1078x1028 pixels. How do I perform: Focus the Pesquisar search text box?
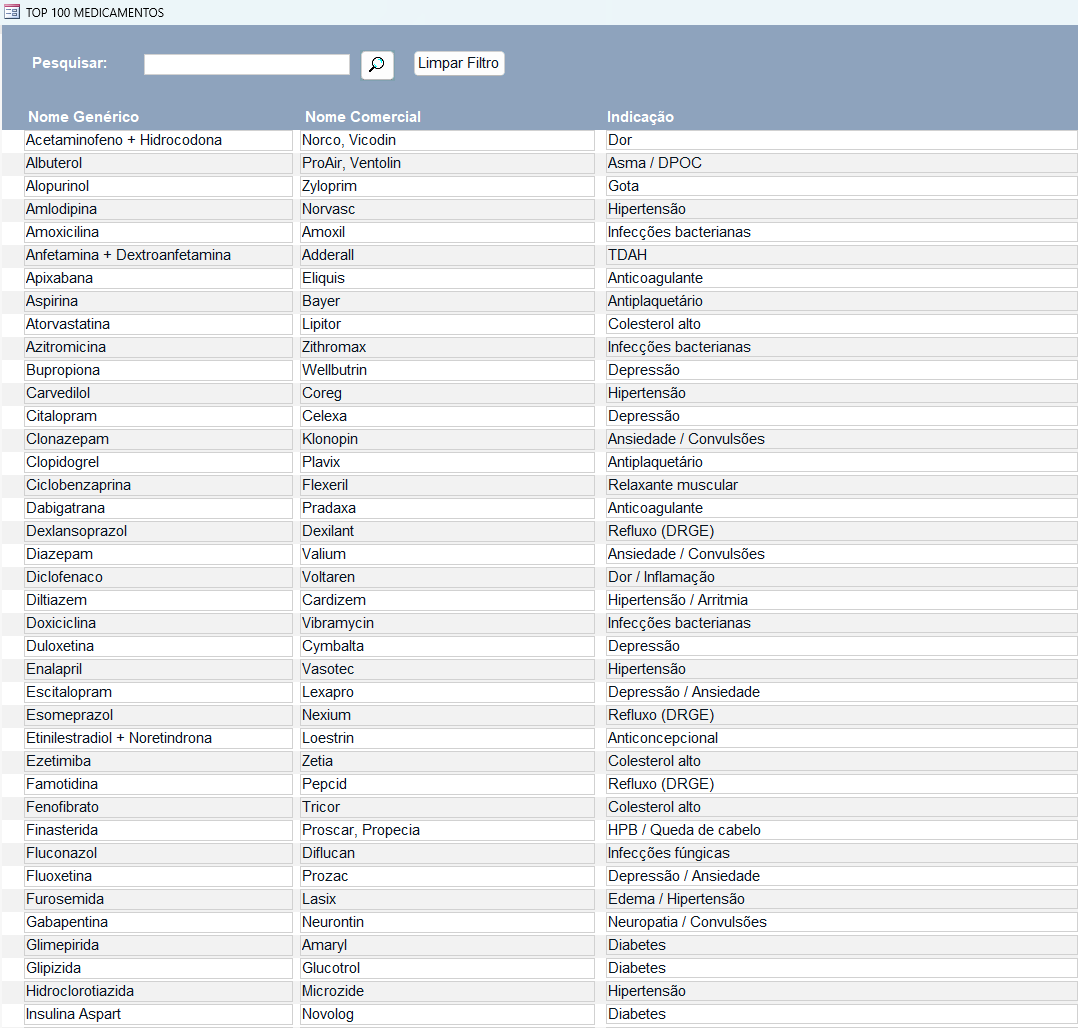pos(246,65)
